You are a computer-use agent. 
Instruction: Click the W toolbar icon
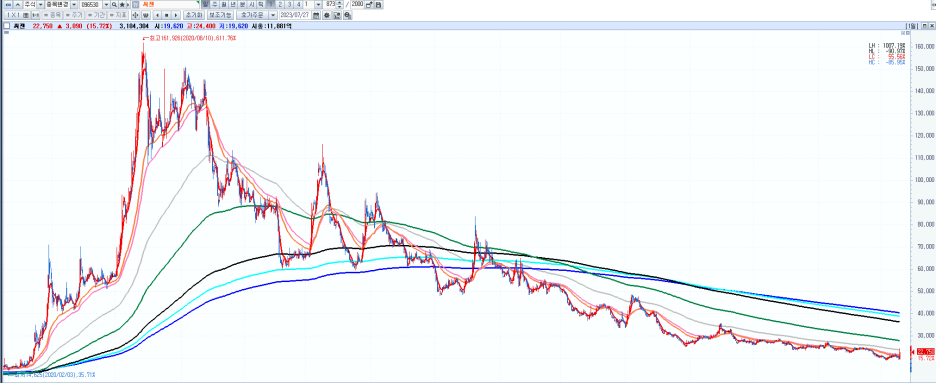pos(145,15)
